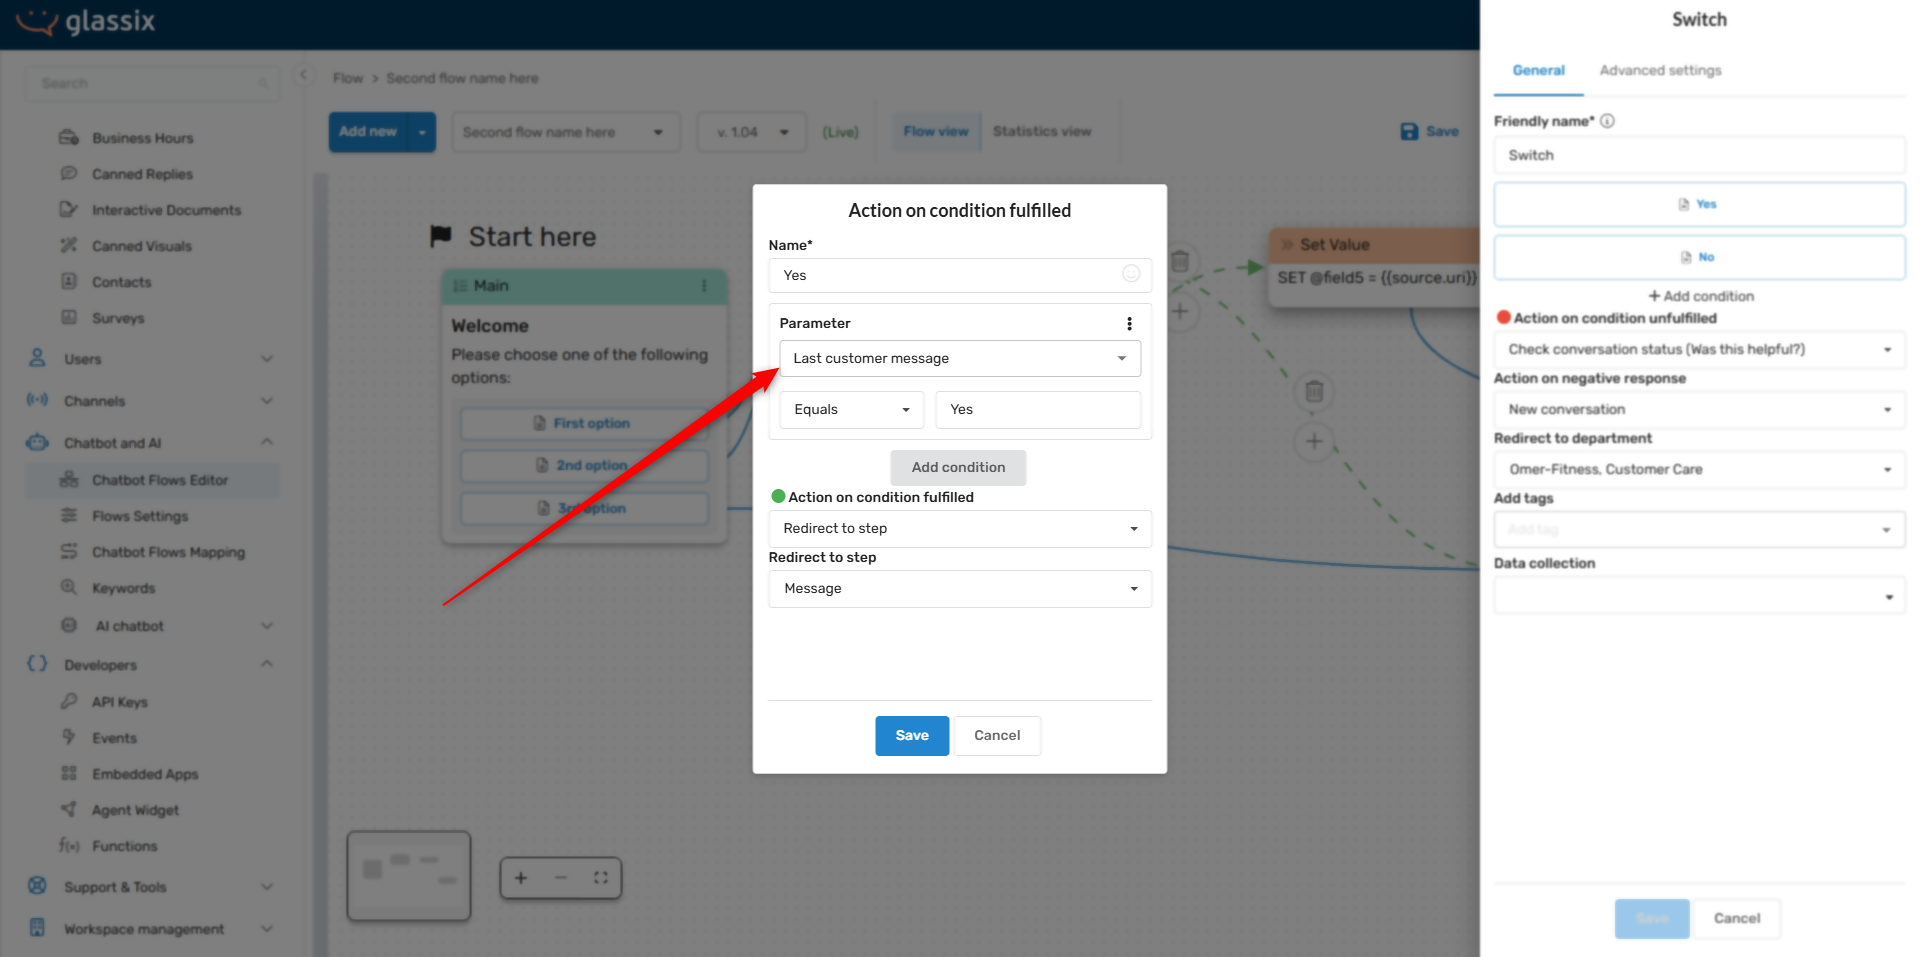Viewport: 1920px width, 957px height.
Task: Click the Add condition button in dialog
Action: coord(958,467)
